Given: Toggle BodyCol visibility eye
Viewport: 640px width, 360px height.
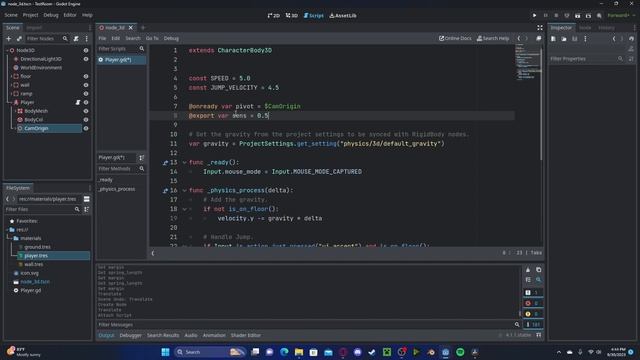Looking at the screenshot, I should (86, 120).
